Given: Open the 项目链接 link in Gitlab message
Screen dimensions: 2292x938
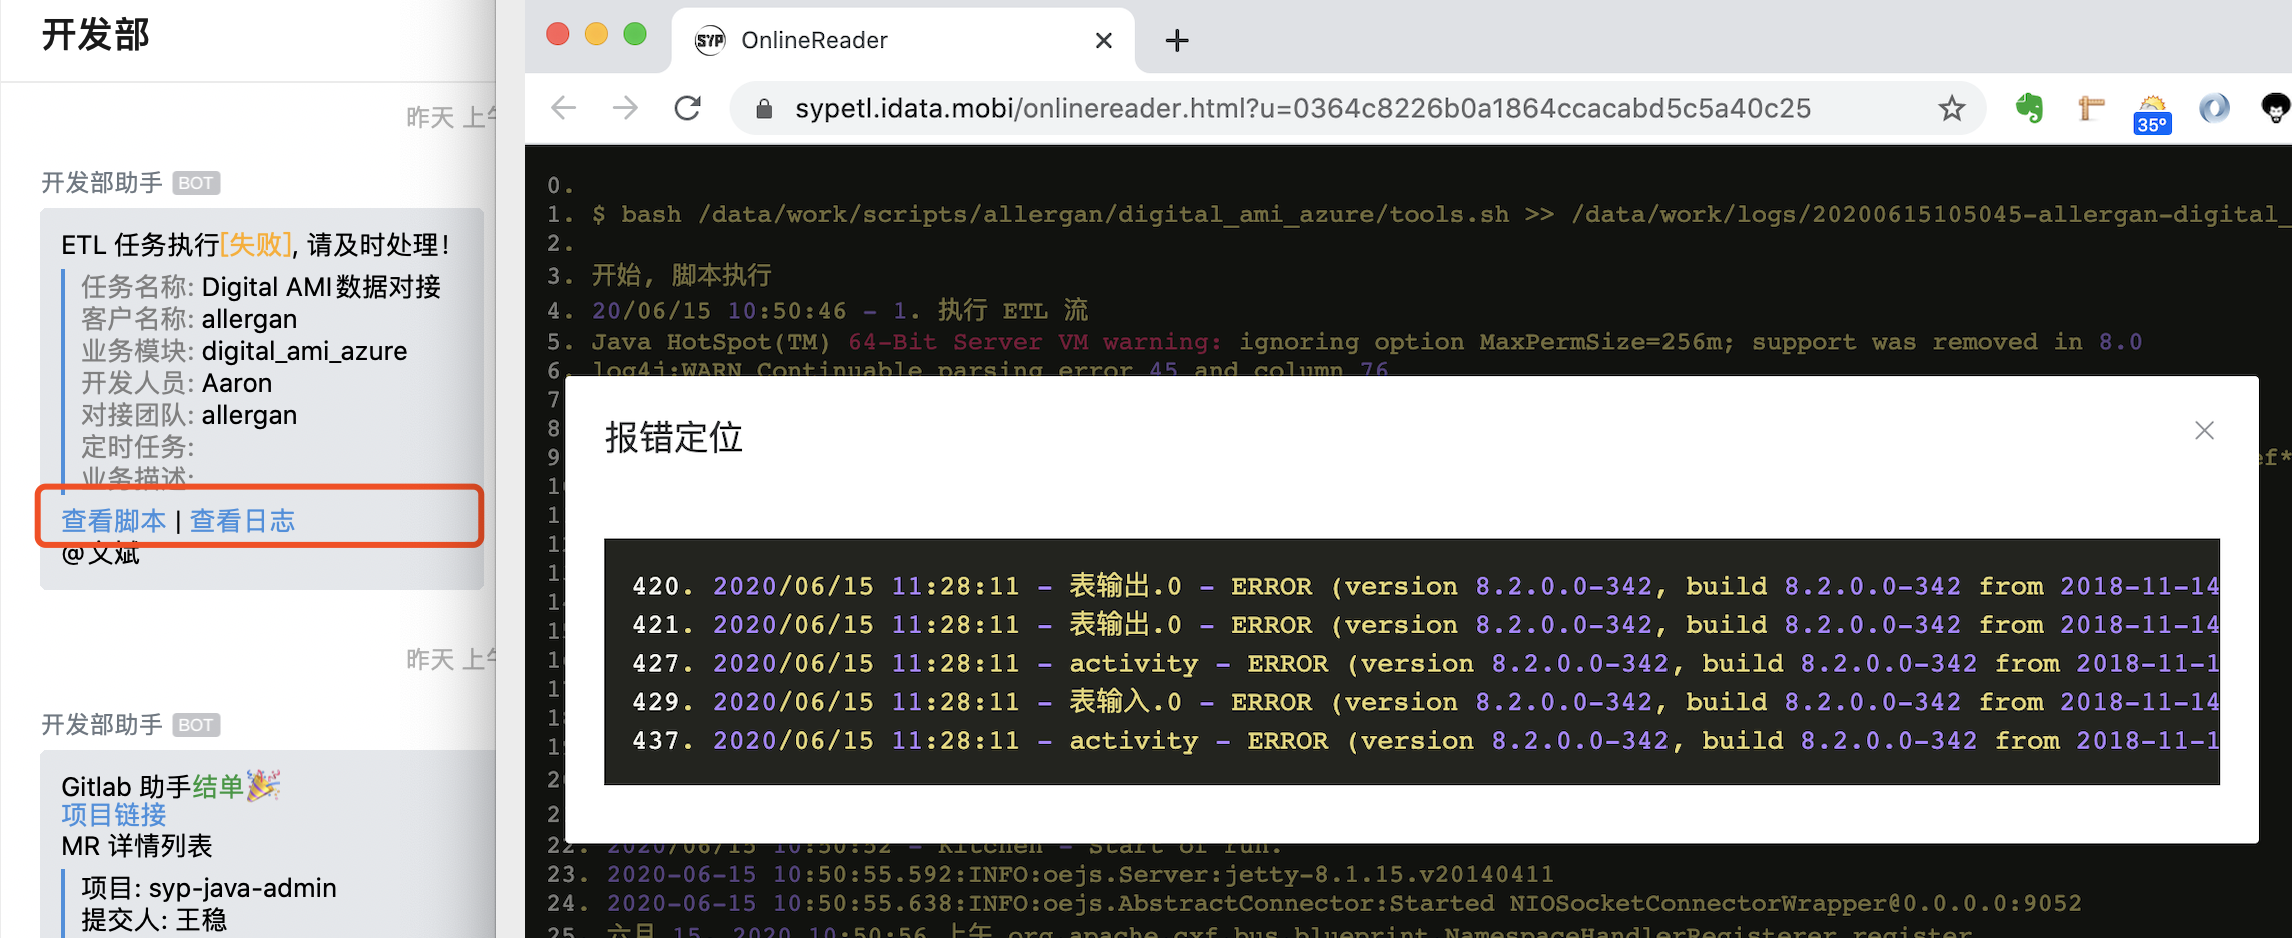Looking at the screenshot, I should (113, 815).
